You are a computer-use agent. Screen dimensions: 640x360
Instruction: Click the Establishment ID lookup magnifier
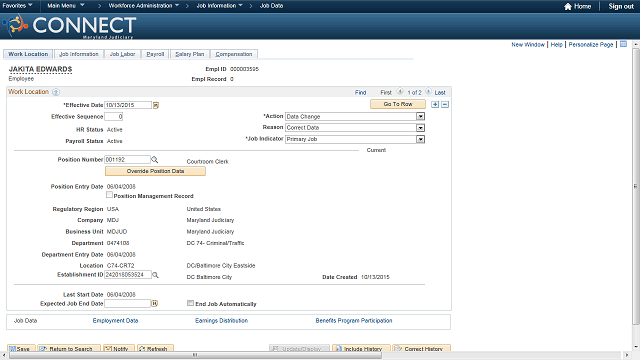click(155, 275)
